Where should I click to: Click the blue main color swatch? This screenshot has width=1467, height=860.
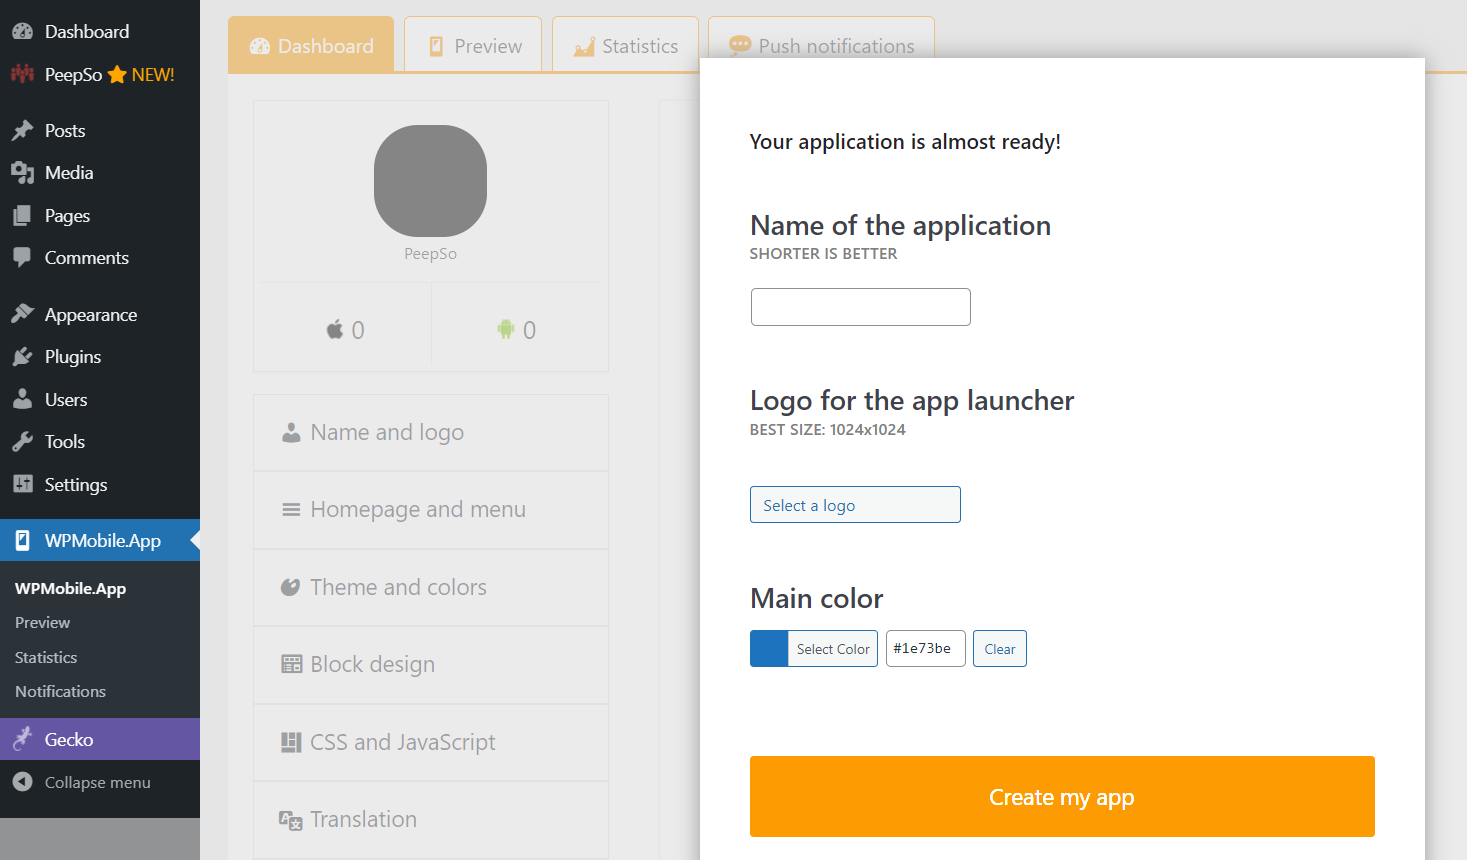pyautogui.click(x=769, y=649)
